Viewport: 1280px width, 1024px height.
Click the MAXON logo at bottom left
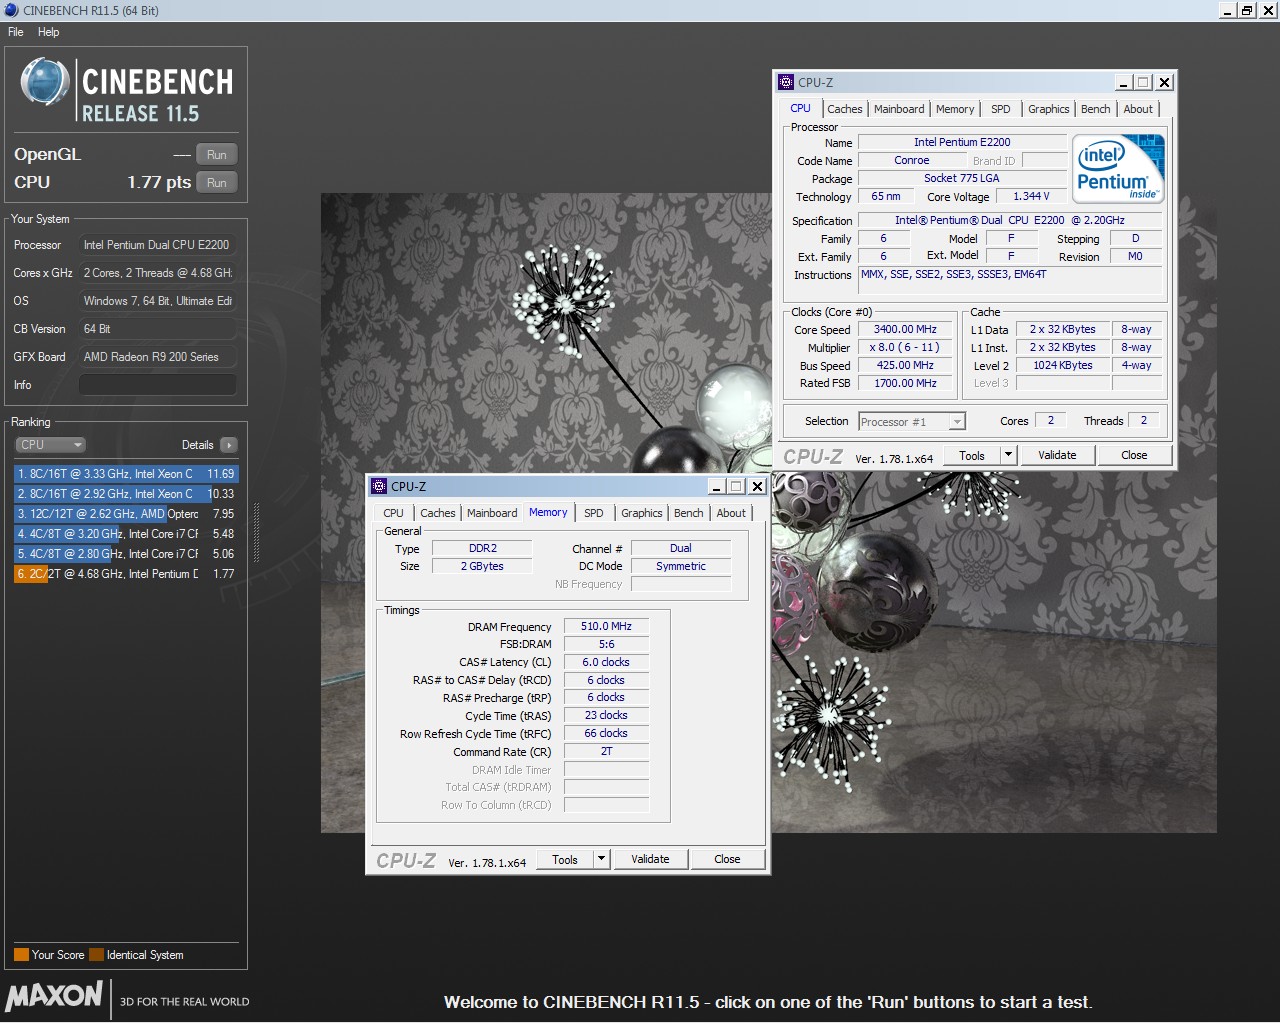click(x=54, y=996)
